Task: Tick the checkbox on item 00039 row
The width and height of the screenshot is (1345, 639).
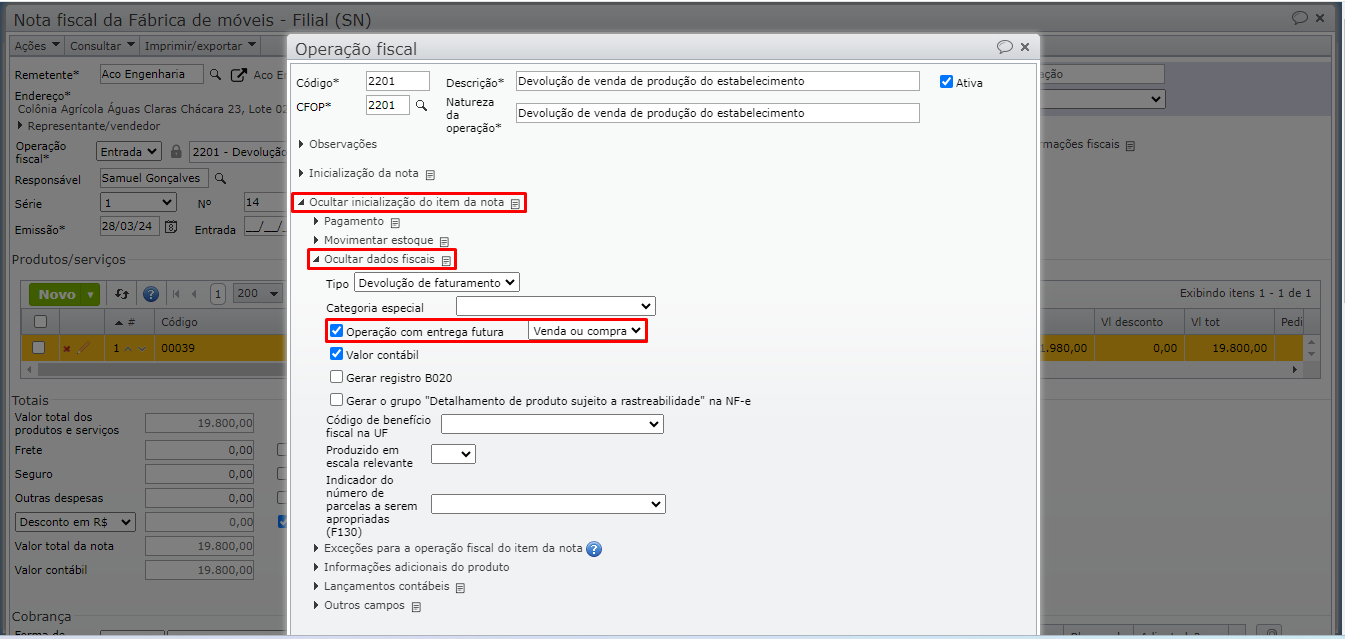Action: pyautogui.click(x=38, y=348)
